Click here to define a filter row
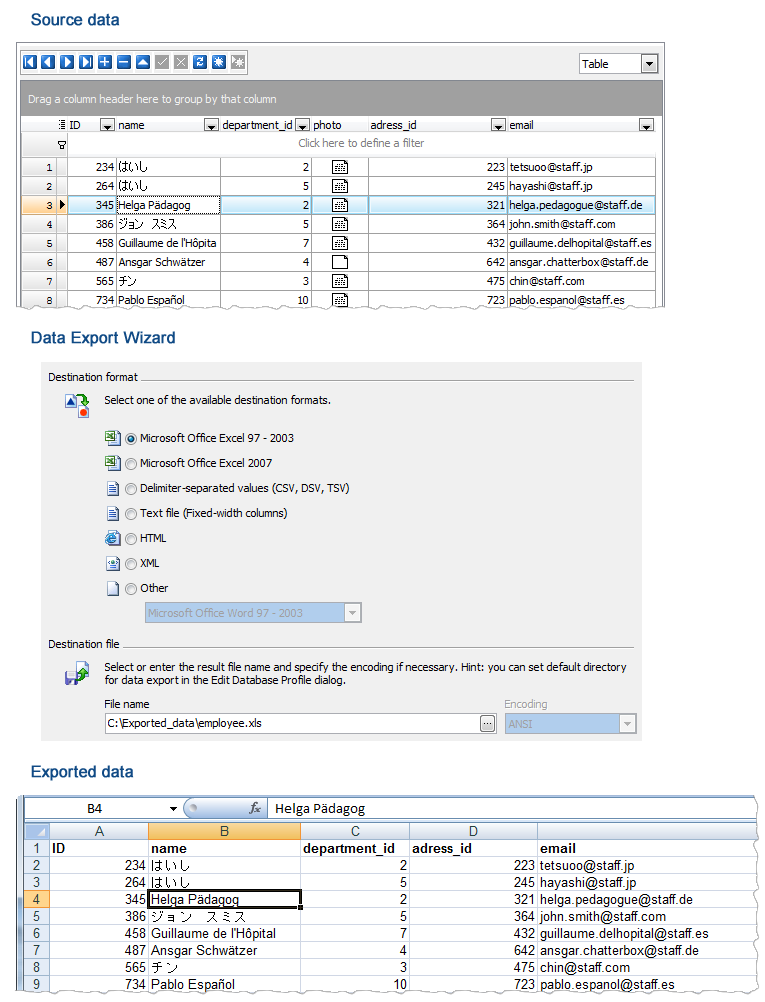765x1002 pixels. click(360, 144)
